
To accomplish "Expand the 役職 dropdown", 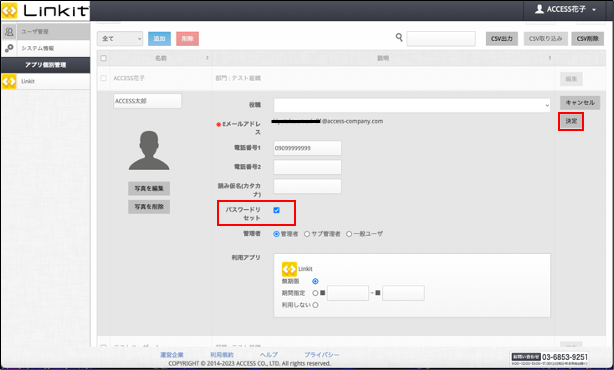I will (412, 105).
